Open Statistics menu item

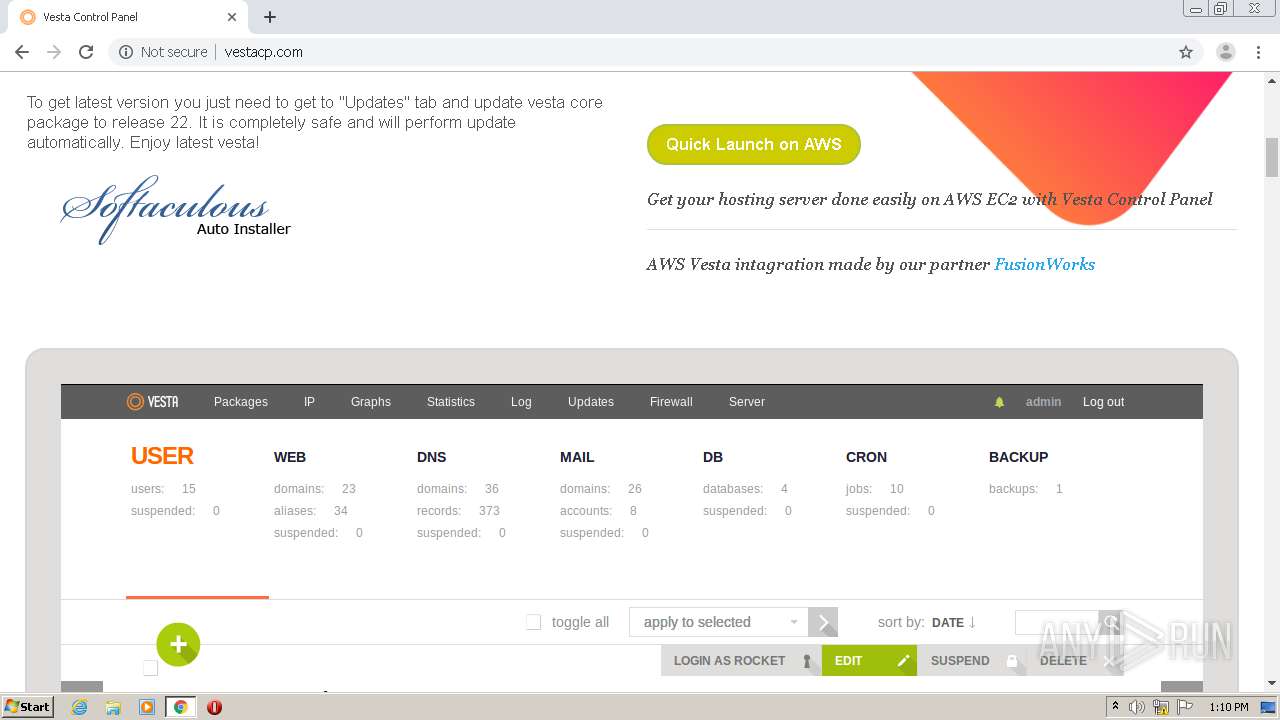pyautogui.click(x=451, y=402)
